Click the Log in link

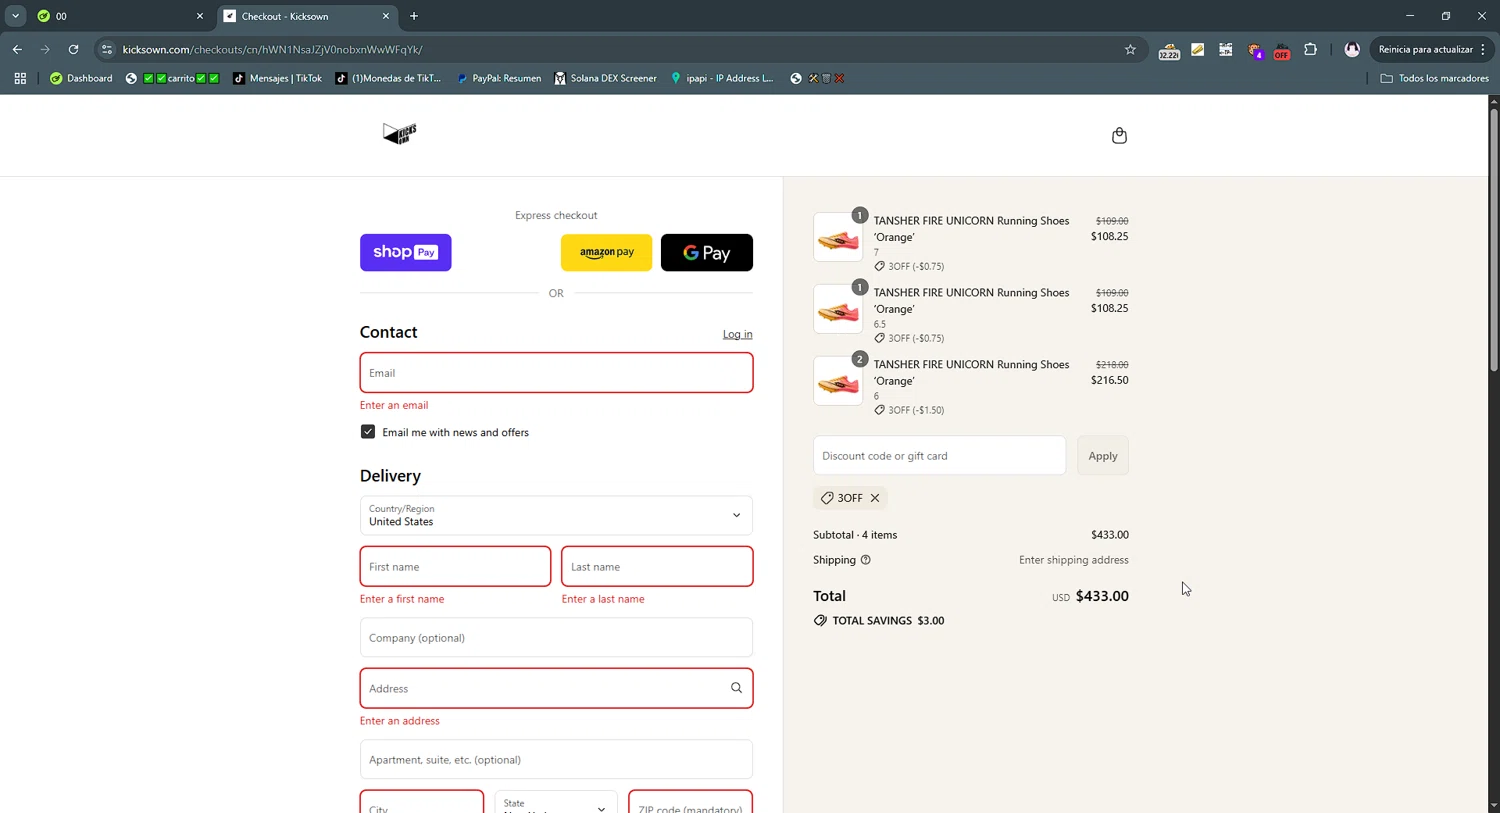pyautogui.click(x=738, y=334)
